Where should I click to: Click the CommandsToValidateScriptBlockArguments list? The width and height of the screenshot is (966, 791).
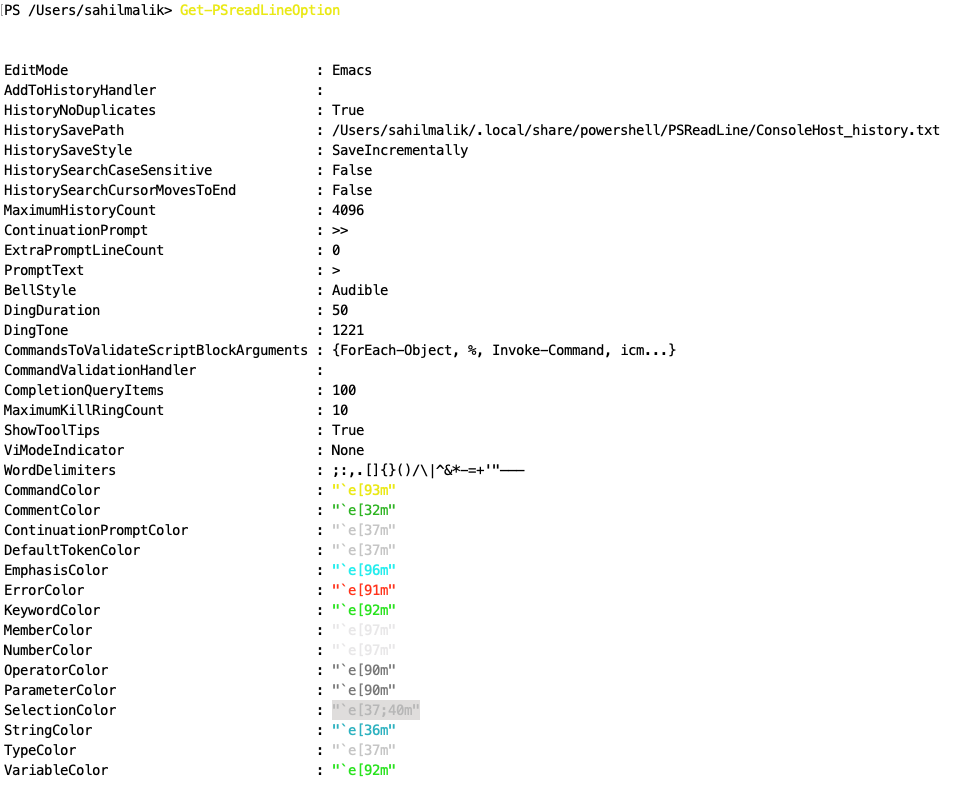coord(503,350)
